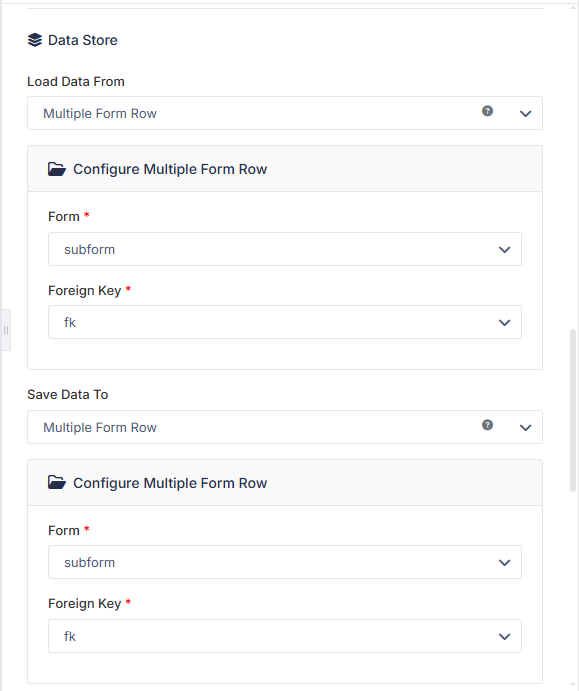The height and width of the screenshot is (691, 579).
Task: Click the Save Data To Multiple Form Row selector
Action: [x=285, y=427]
